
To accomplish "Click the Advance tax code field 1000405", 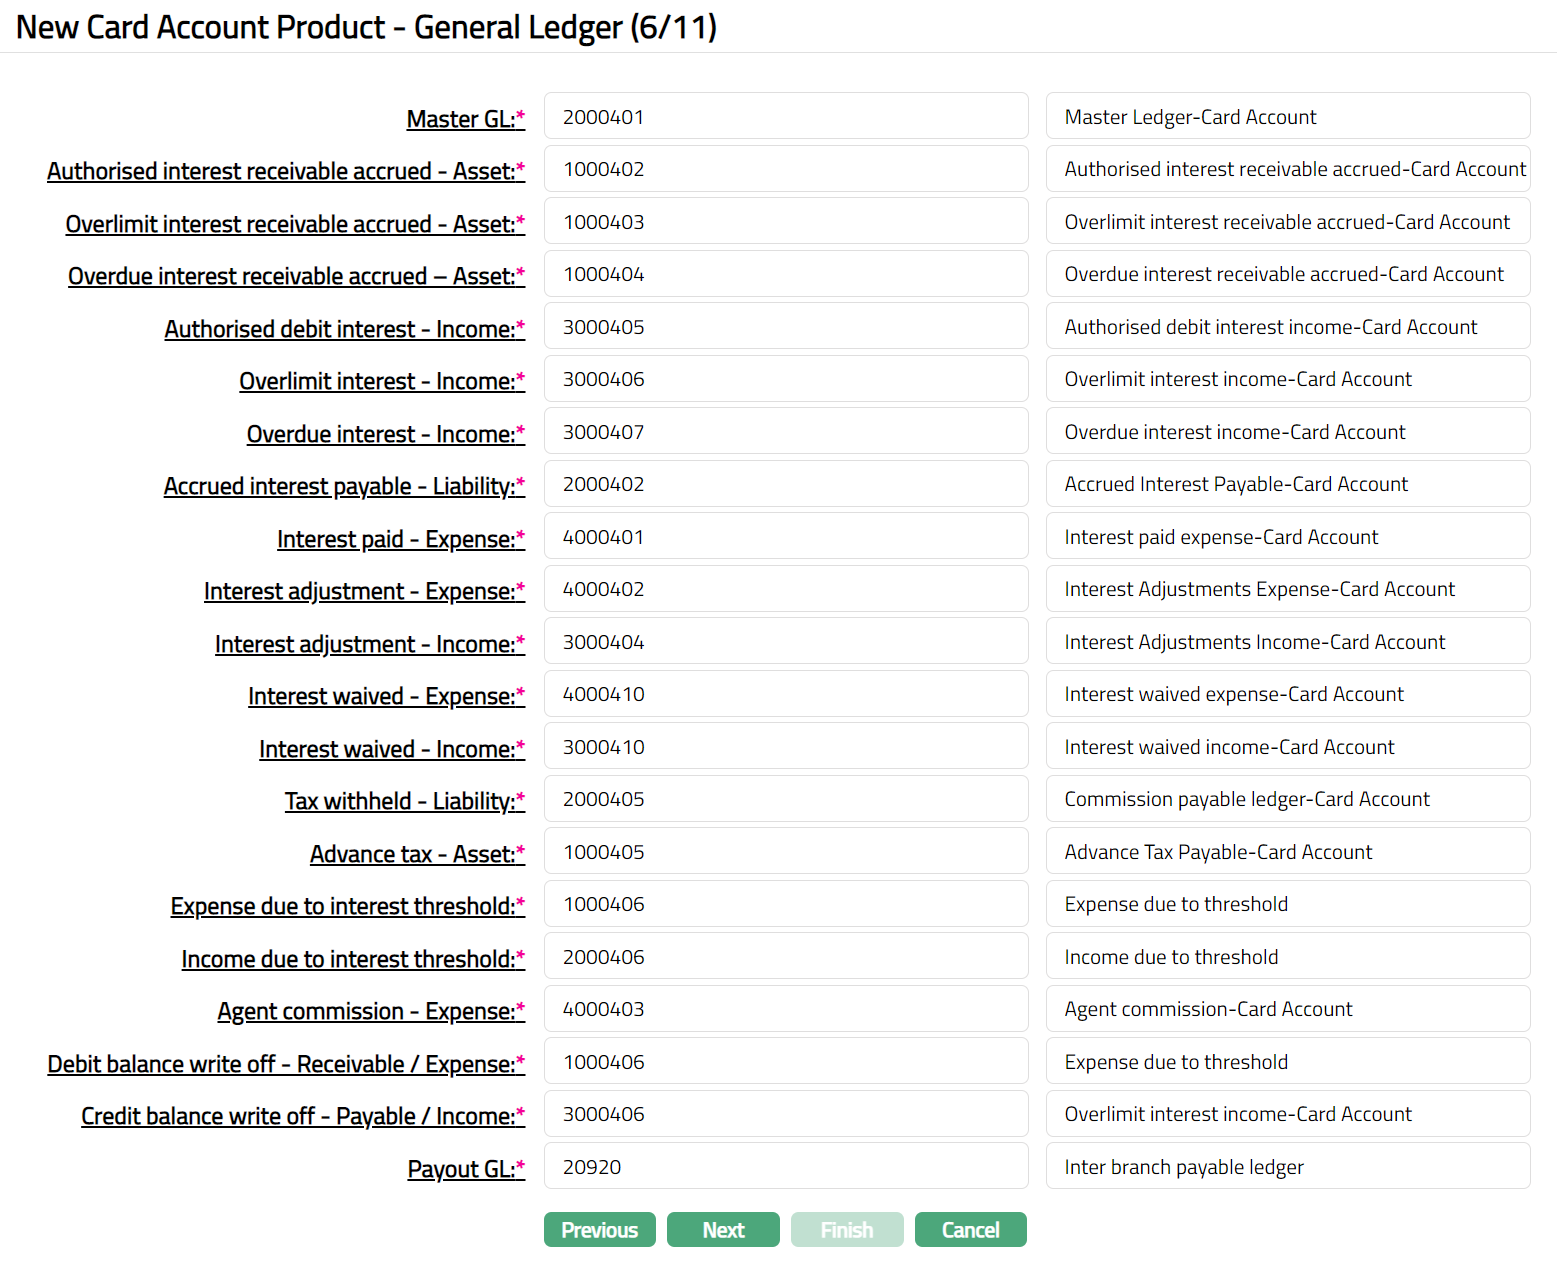I will 785,852.
